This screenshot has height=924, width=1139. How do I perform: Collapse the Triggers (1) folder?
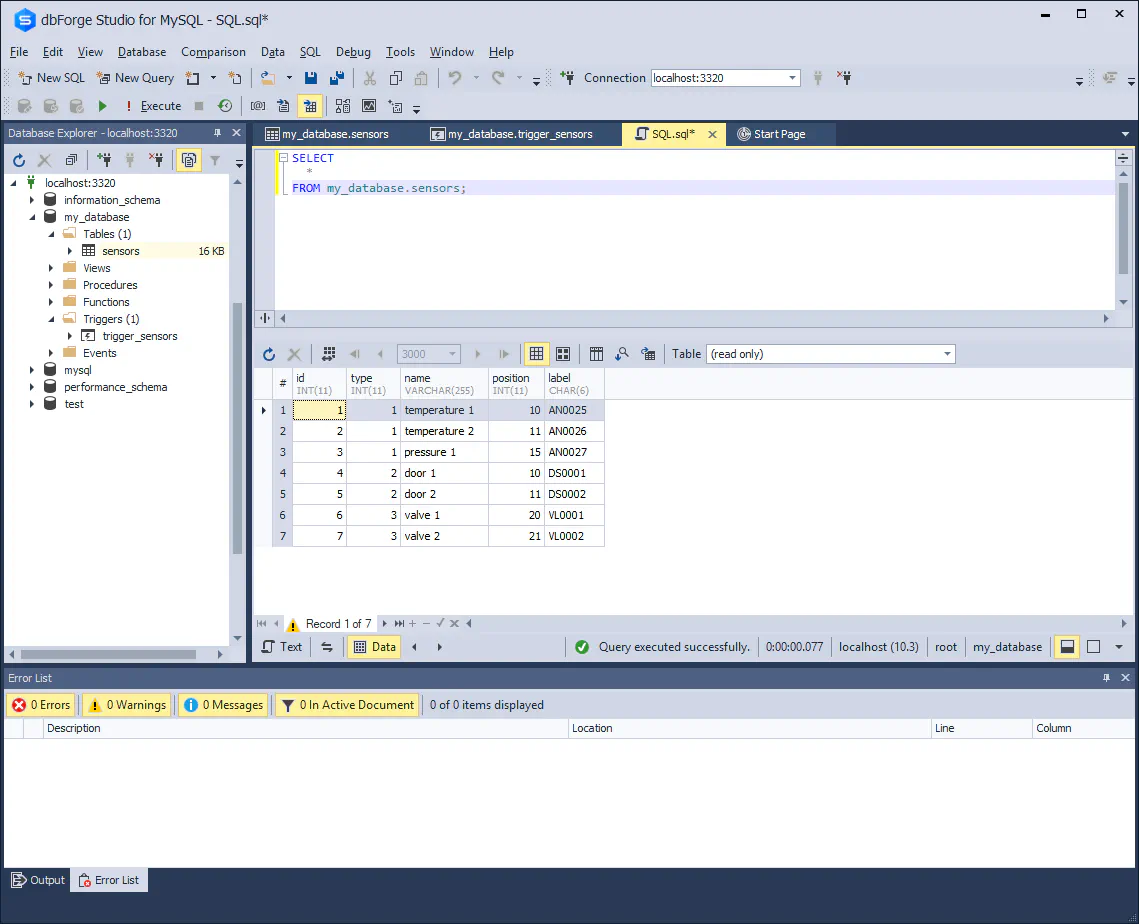(51, 319)
